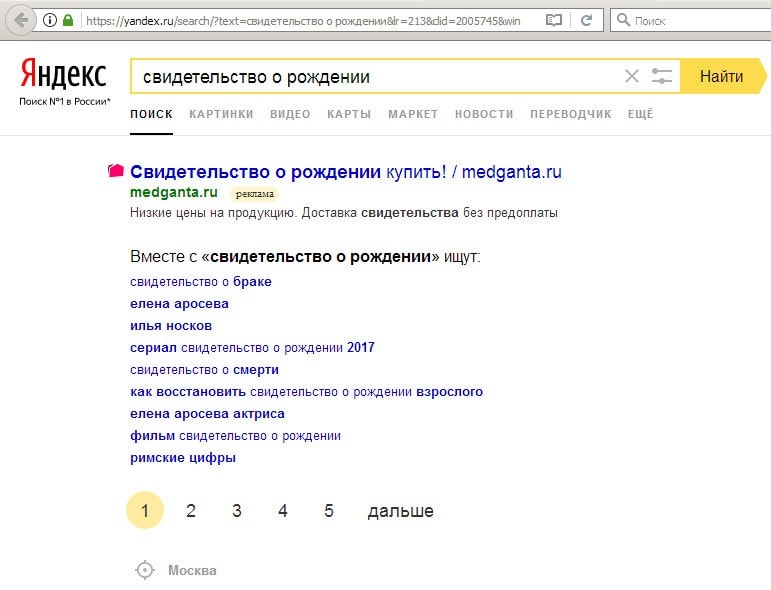Open suggestion елена аросева актриса
Image resolution: width=771 pixels, height=590 pixels.
coord(208,414)
